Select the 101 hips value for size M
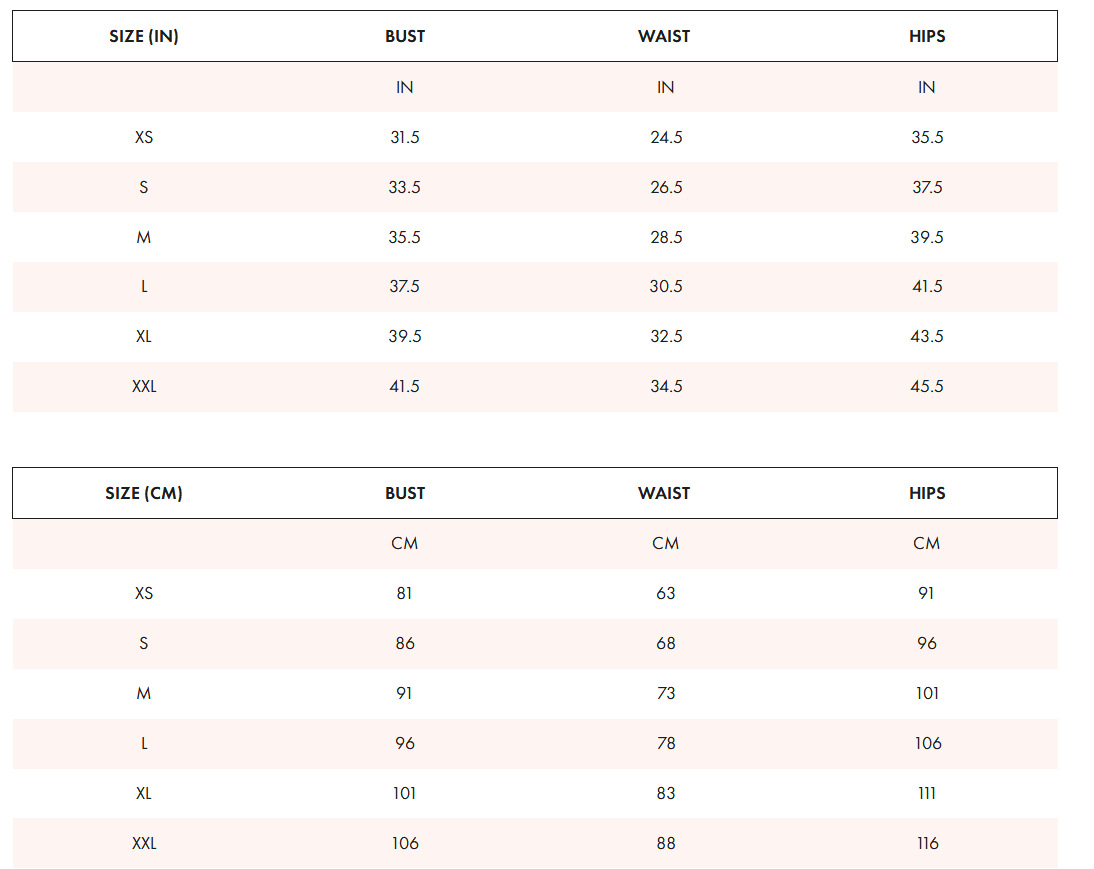Screen dimensions: 1094x869 coord(927,693)
